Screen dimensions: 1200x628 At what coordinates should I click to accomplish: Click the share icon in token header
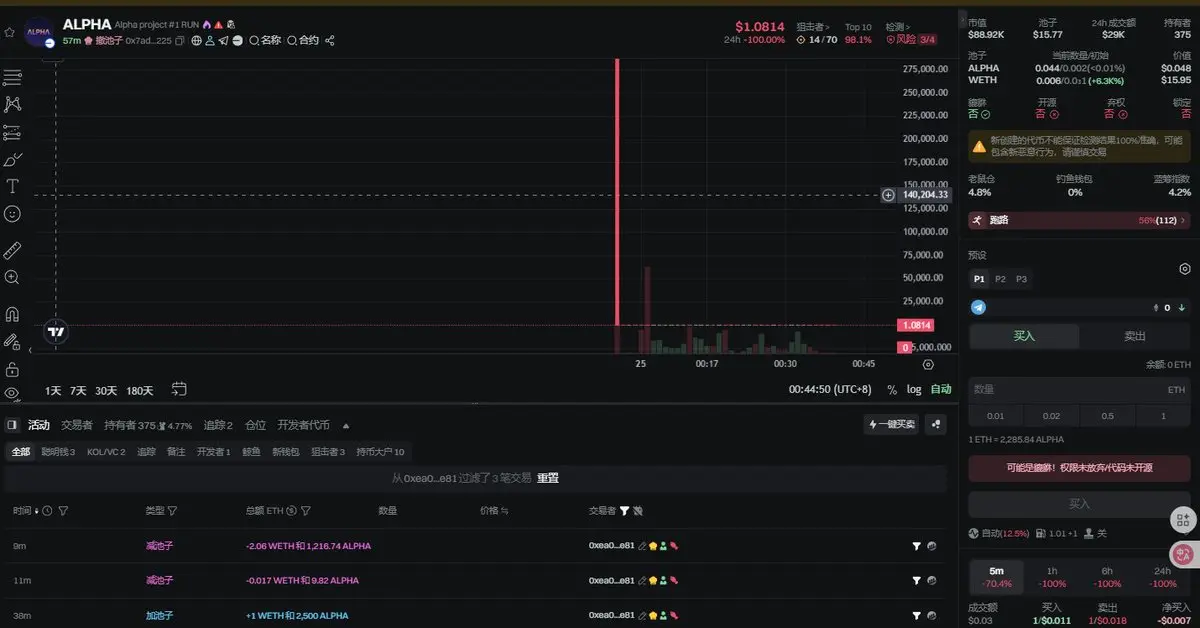click(x=330, y=41)
